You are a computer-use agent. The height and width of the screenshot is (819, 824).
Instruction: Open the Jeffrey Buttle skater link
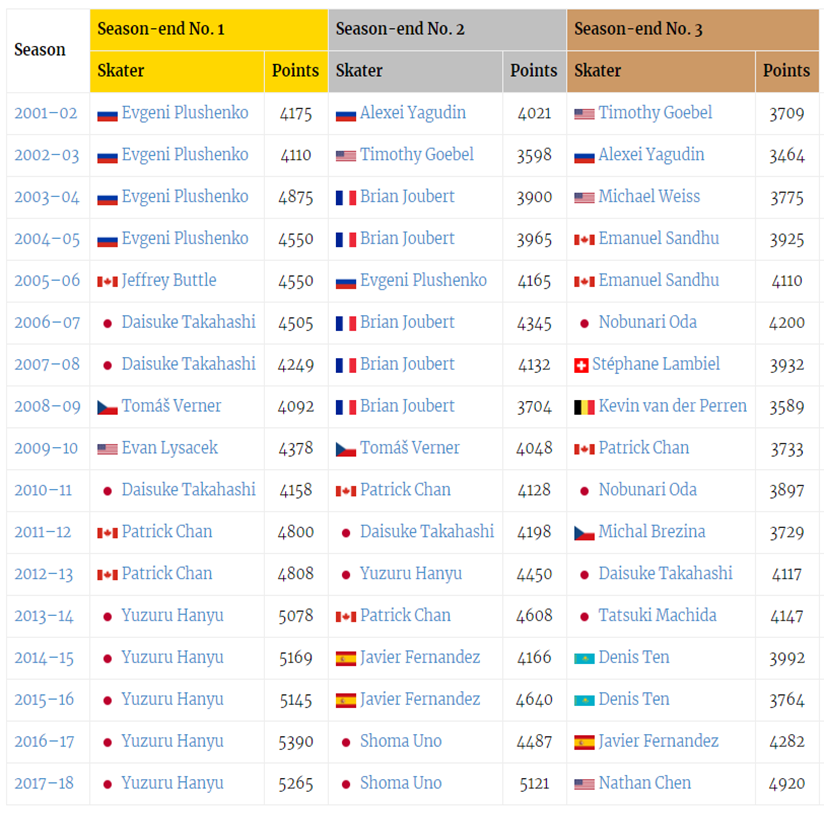tap(169, 280)
